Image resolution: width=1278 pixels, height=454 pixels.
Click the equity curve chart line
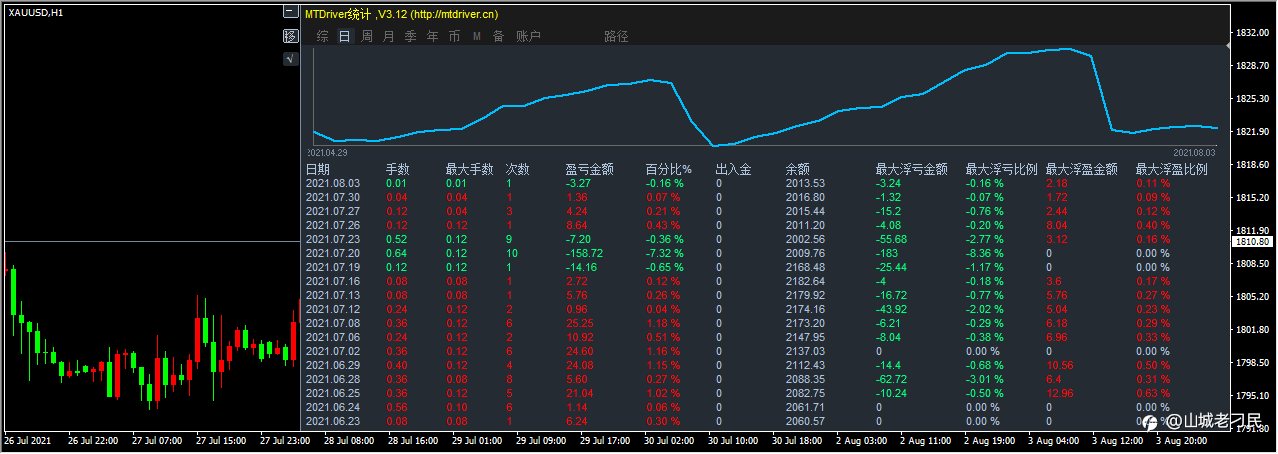coord(766,97)
